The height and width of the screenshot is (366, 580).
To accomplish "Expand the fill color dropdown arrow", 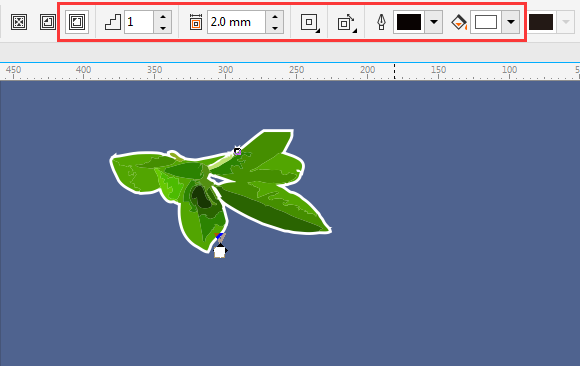I will [511, 22].
